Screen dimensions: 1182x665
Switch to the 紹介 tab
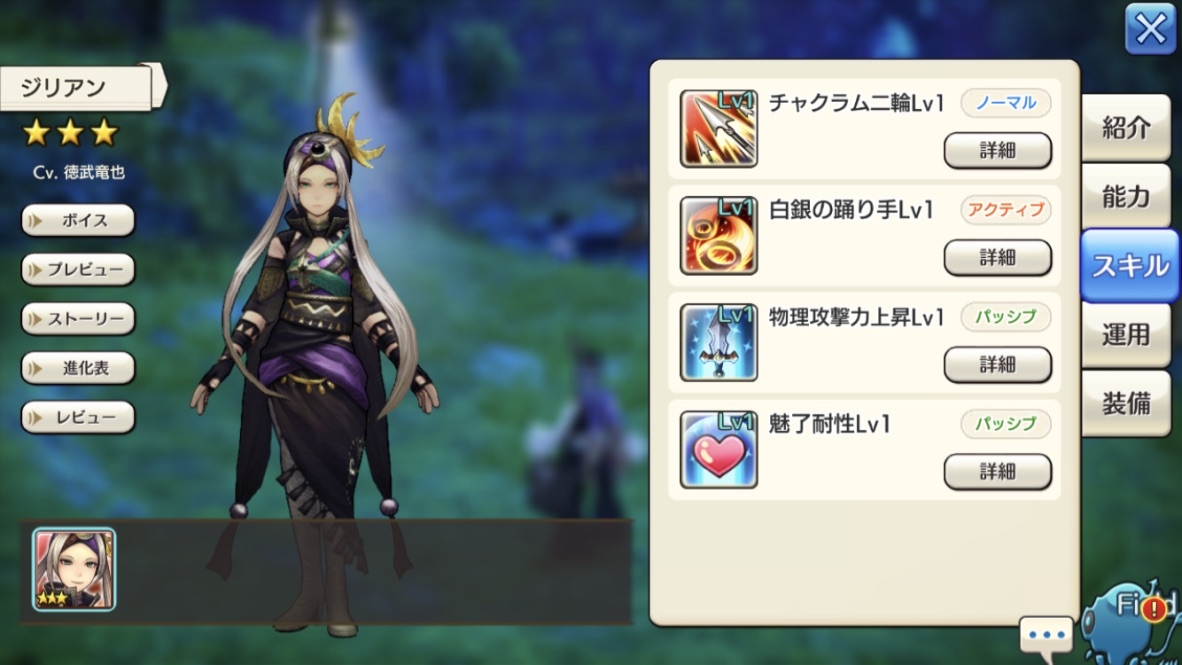coord(1125,128)
